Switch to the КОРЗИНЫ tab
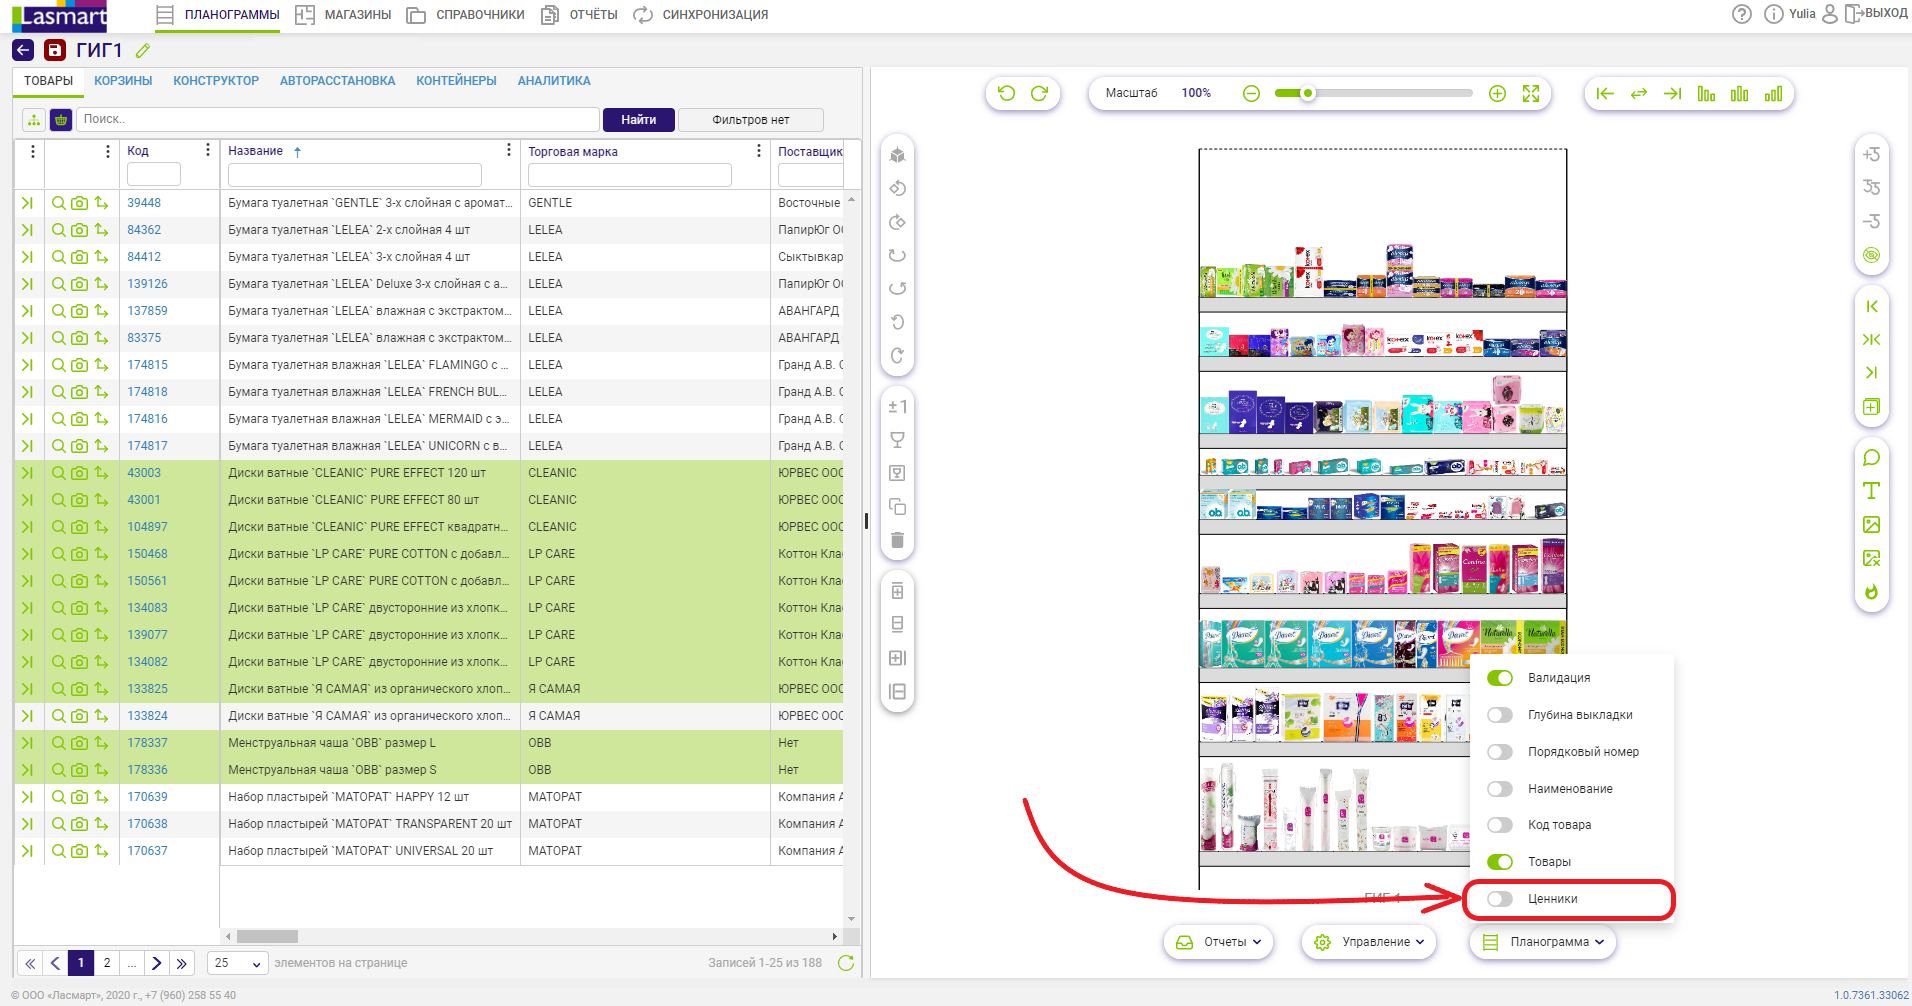 (x=123, y=81)
